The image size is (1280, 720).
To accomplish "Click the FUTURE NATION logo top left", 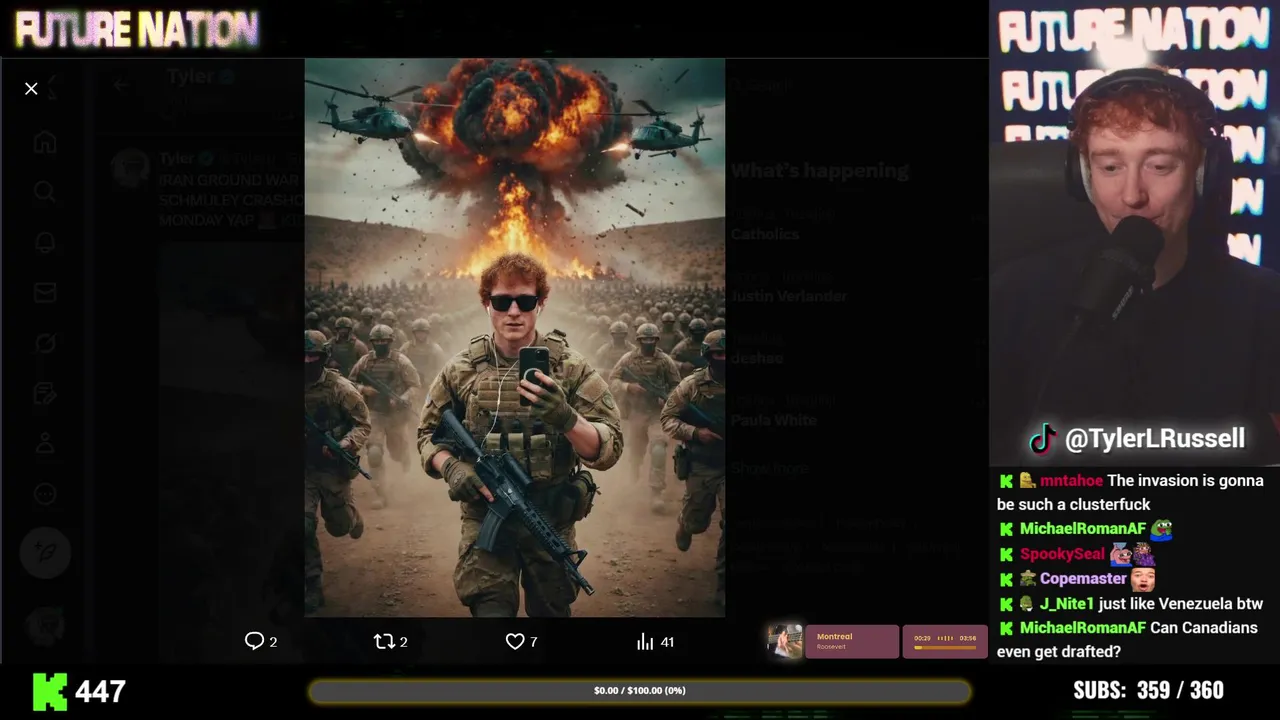I will [137, 30].
